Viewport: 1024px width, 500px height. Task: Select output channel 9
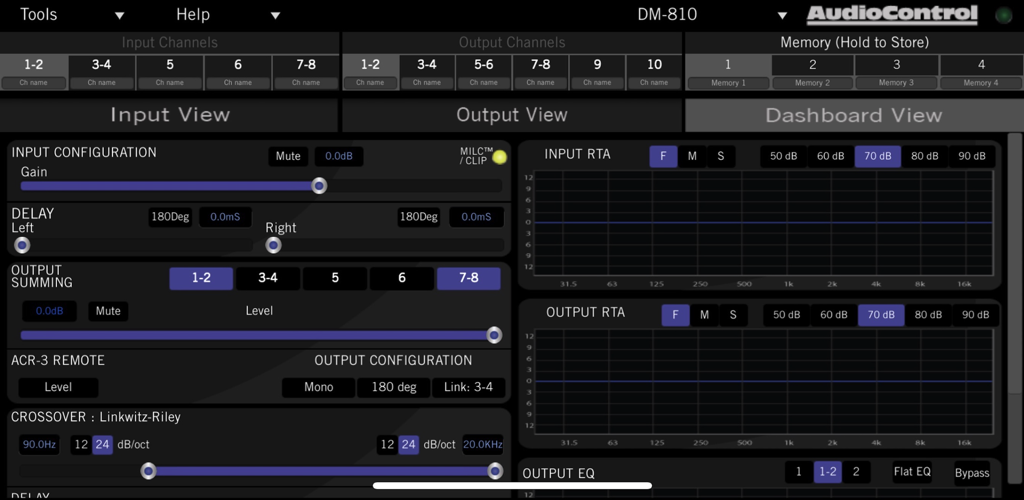[x=598, y=65]
